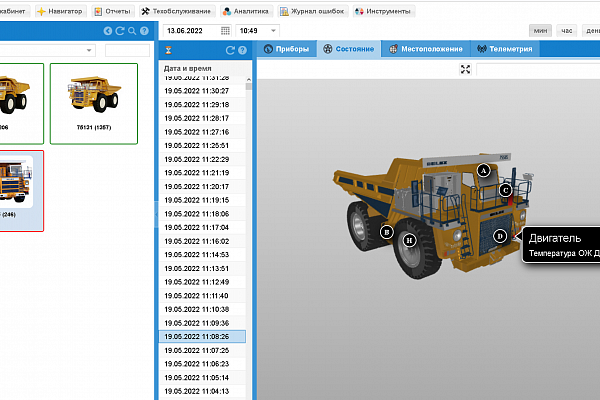Select the highlighted row 19.05.2022 11:08:26
The width and height of the screenshot is (600, 400).
coord(202,336)
